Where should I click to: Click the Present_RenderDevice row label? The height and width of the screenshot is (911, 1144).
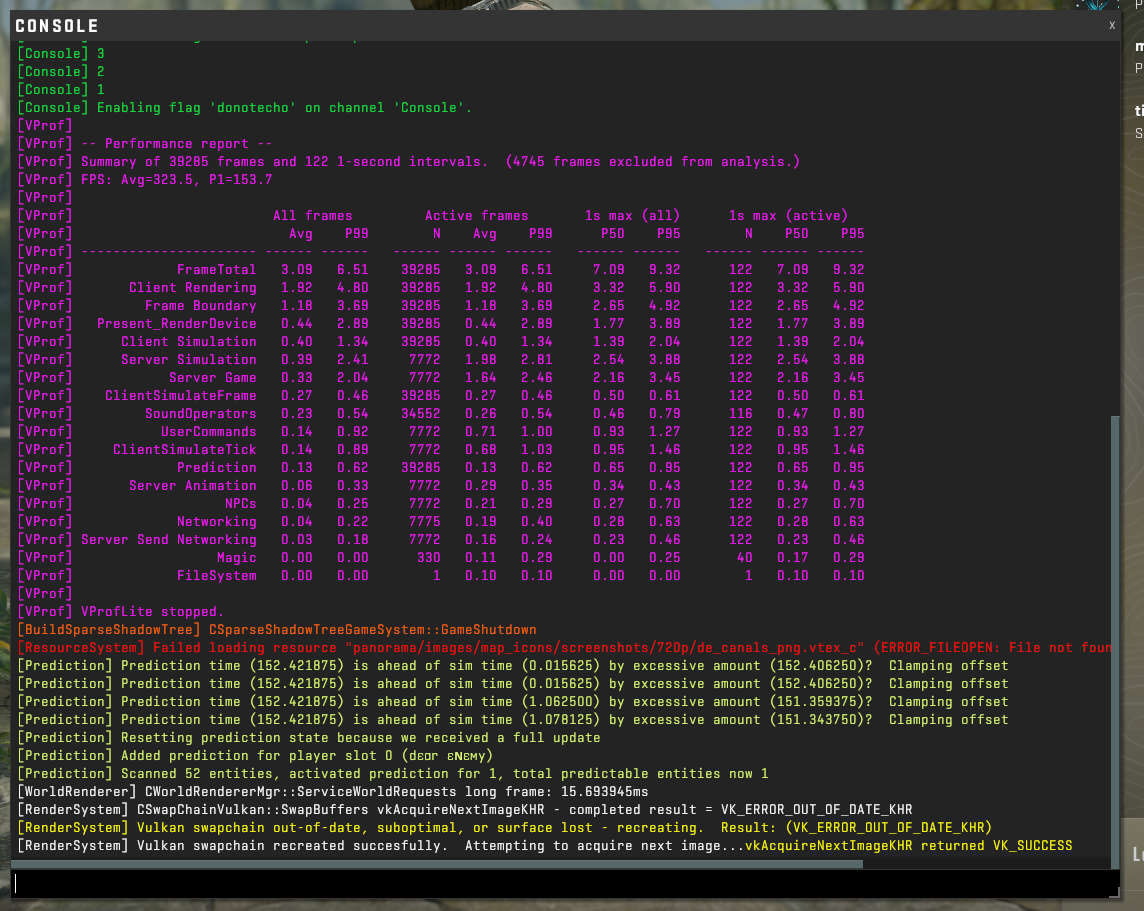point(177,324)
